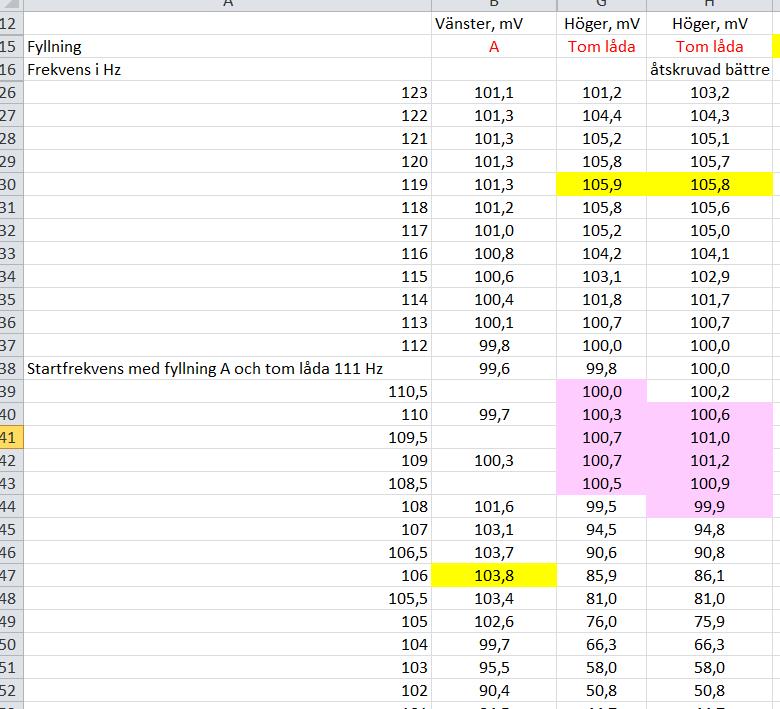
Task: Select the row 12 header
Action: coord(10,23)
